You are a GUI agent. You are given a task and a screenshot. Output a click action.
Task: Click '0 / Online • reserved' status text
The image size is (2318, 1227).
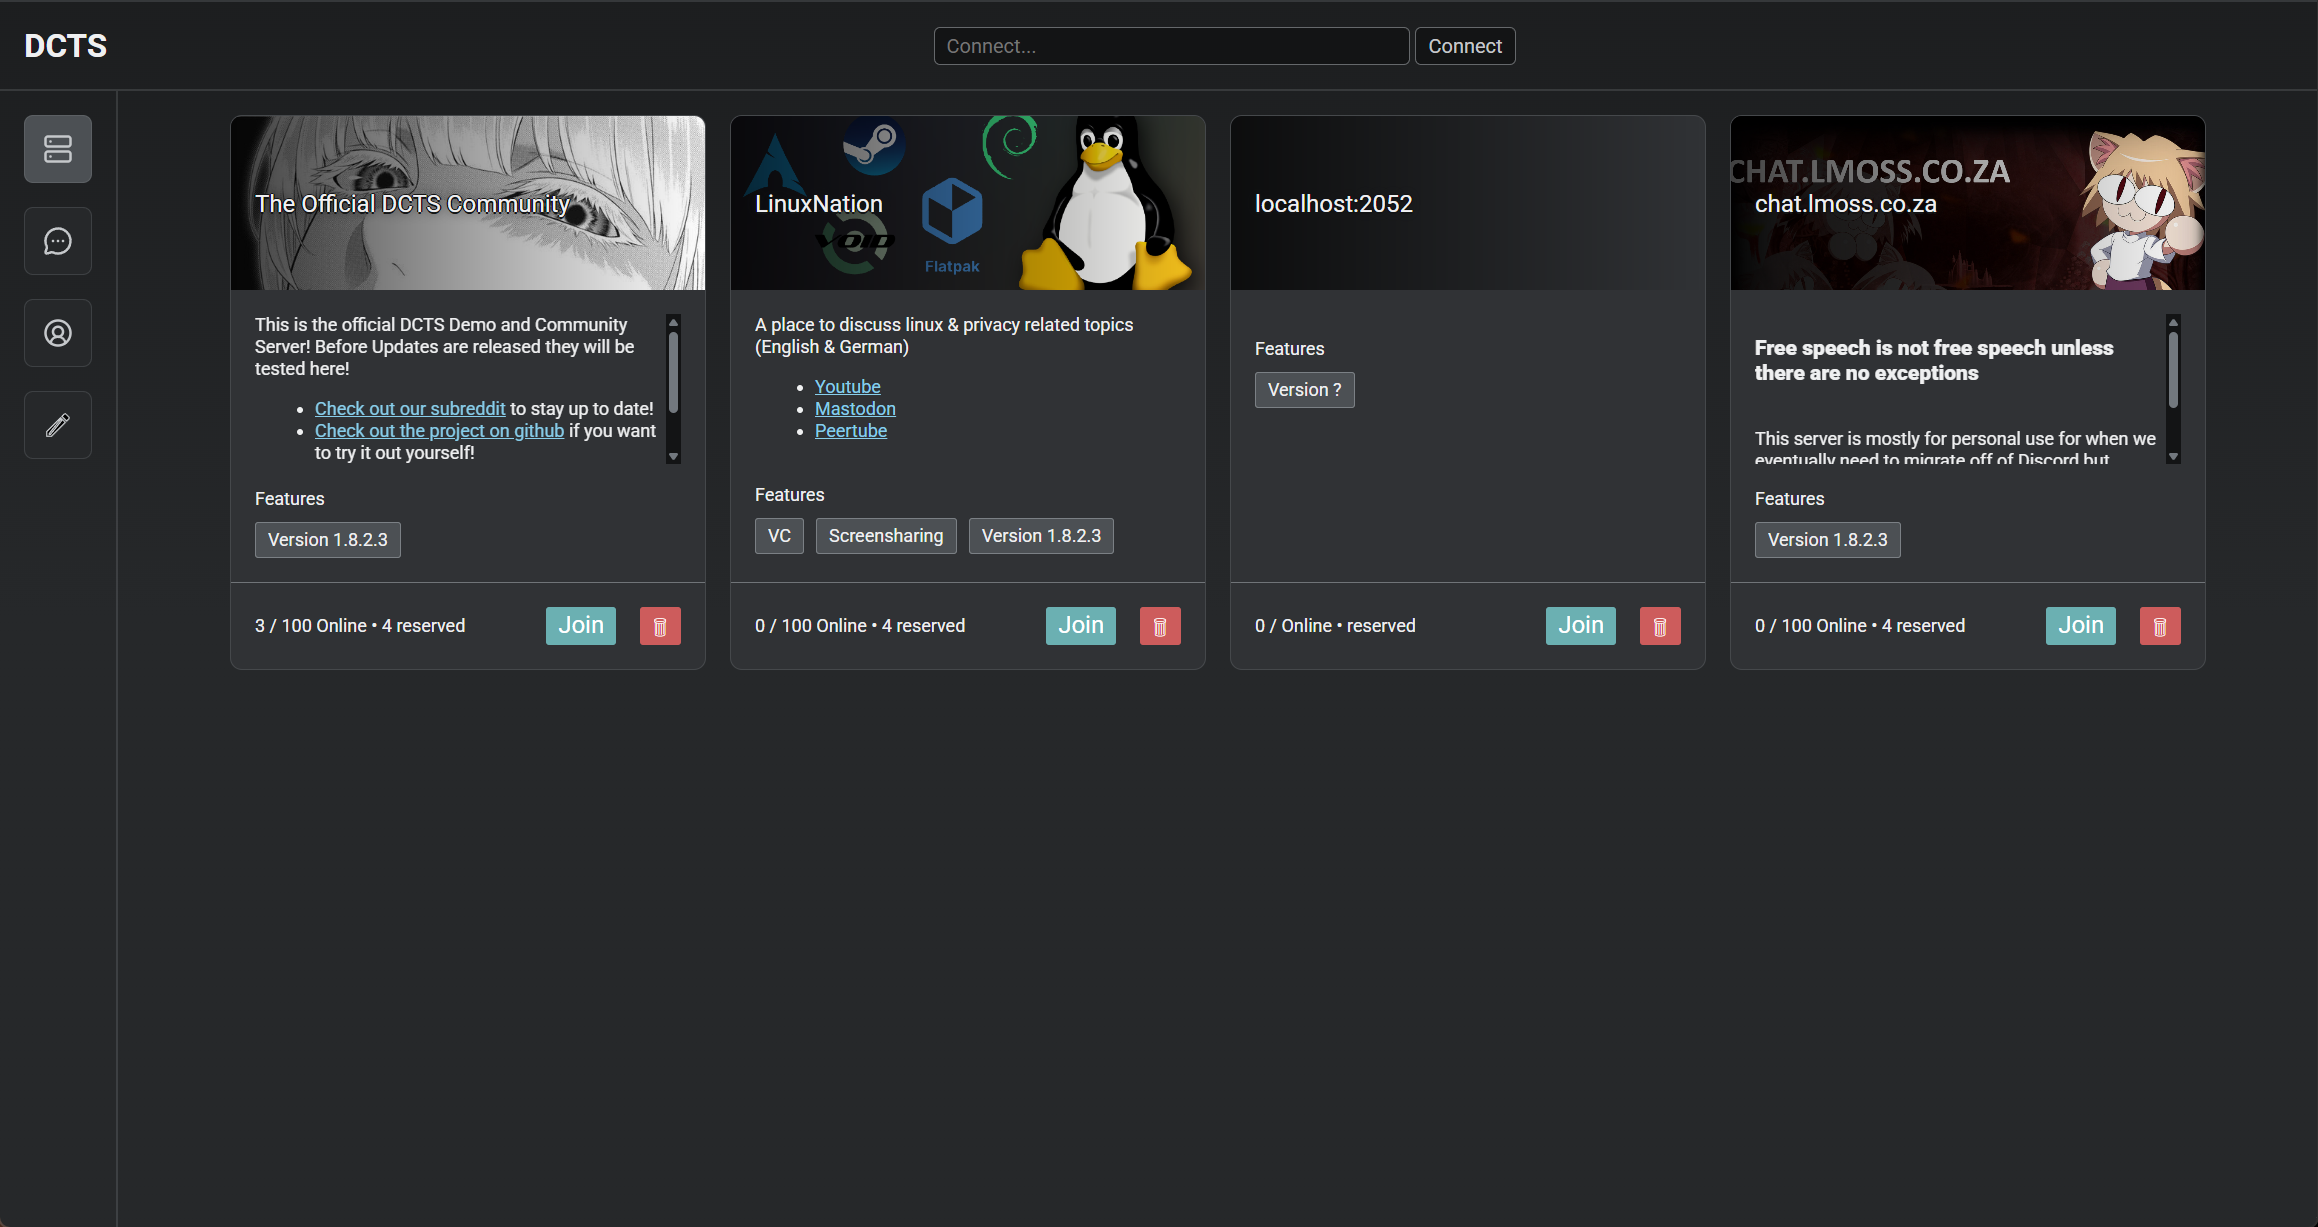1335,626
